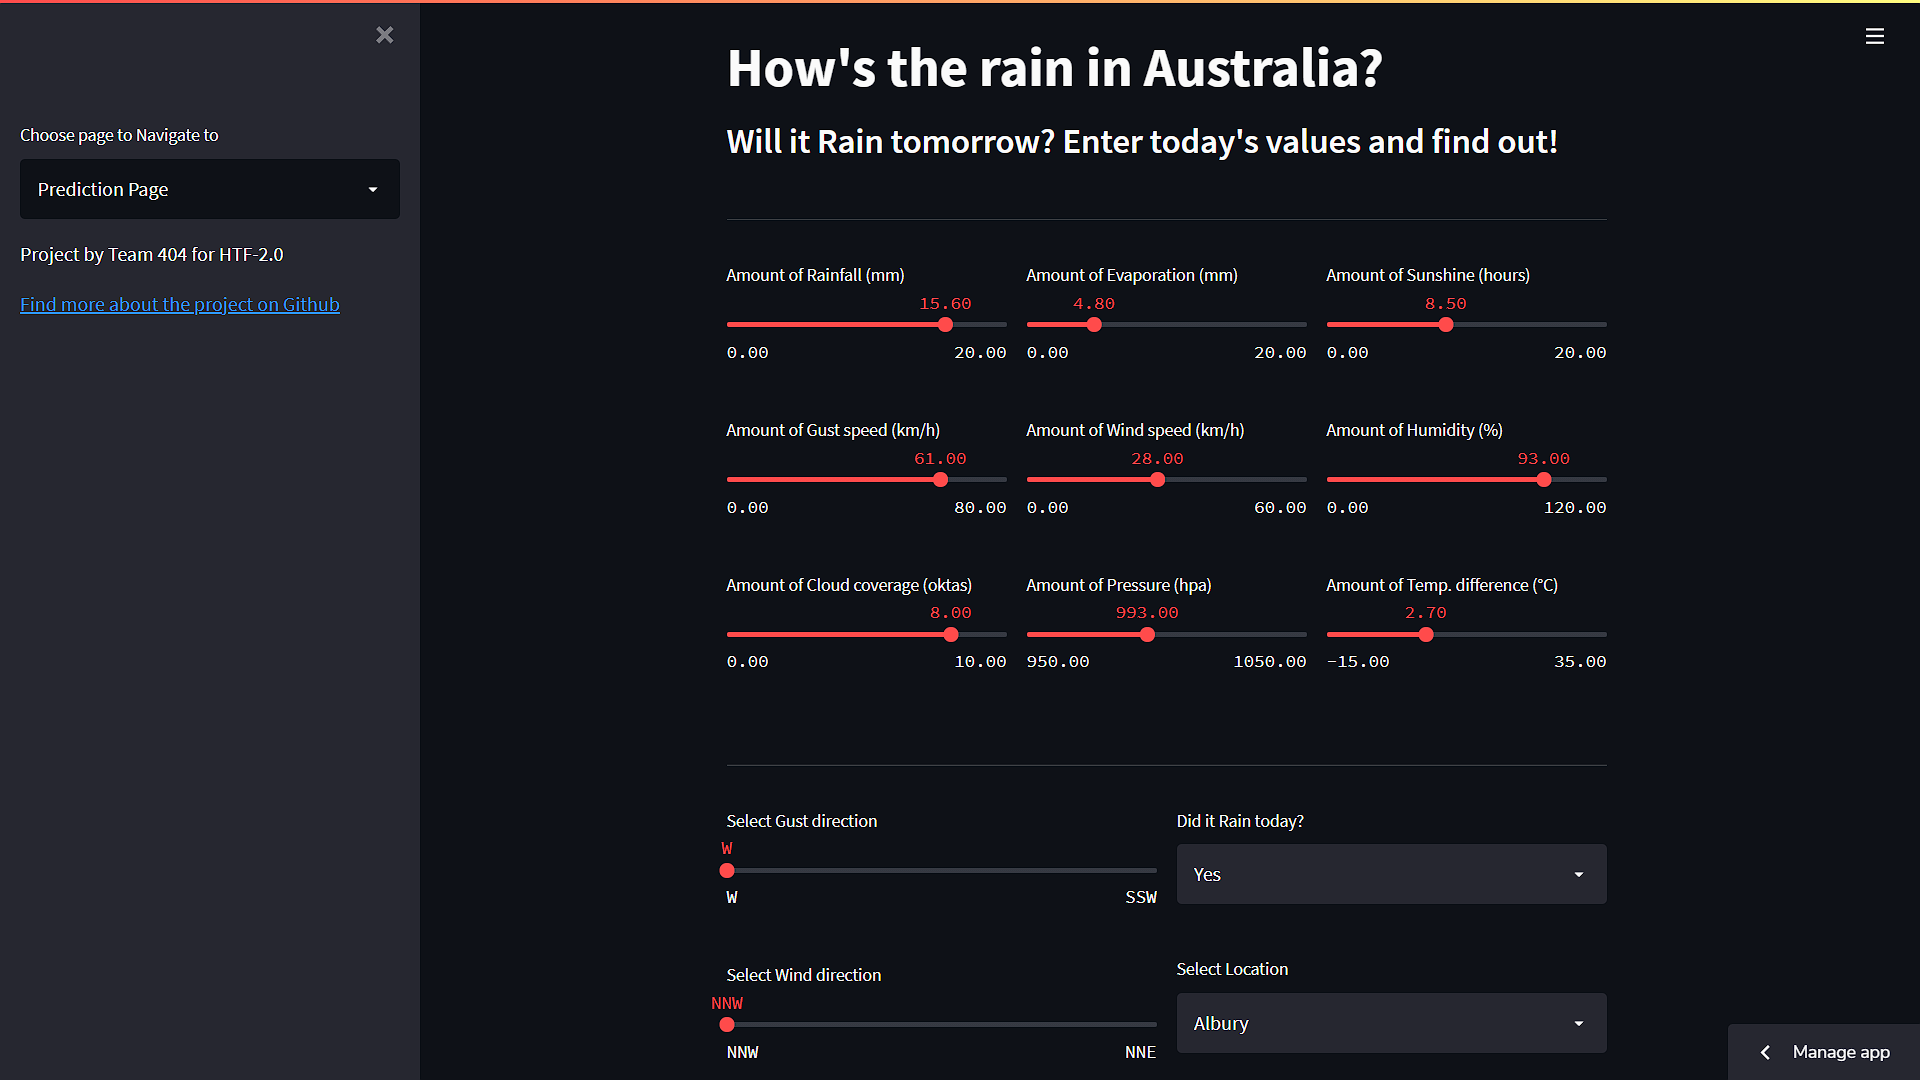The width and height of the screenshot is (1920, 1080).
Task: Adjust the Amount of Sunshine slider
Action: tap(1445, 324)
